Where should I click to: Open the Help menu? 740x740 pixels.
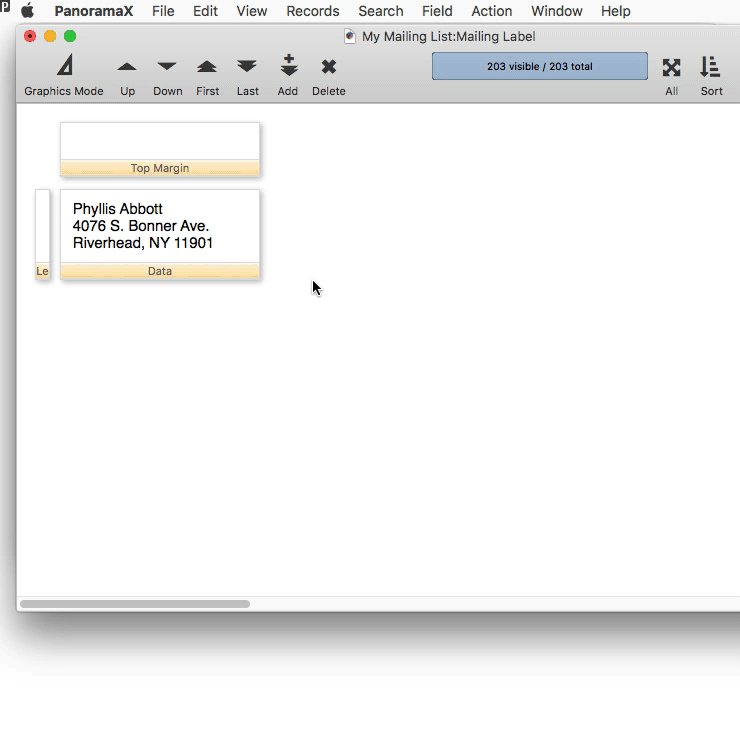pos(615,11)
